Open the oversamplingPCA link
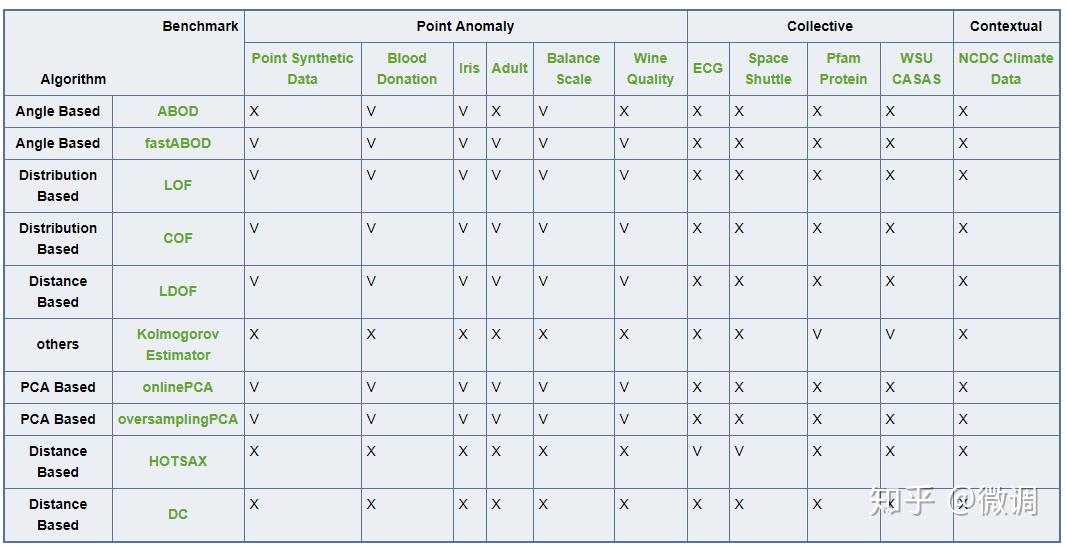Image resolution: width=1066 pixels, height=546 pixels. click(178, 419)
